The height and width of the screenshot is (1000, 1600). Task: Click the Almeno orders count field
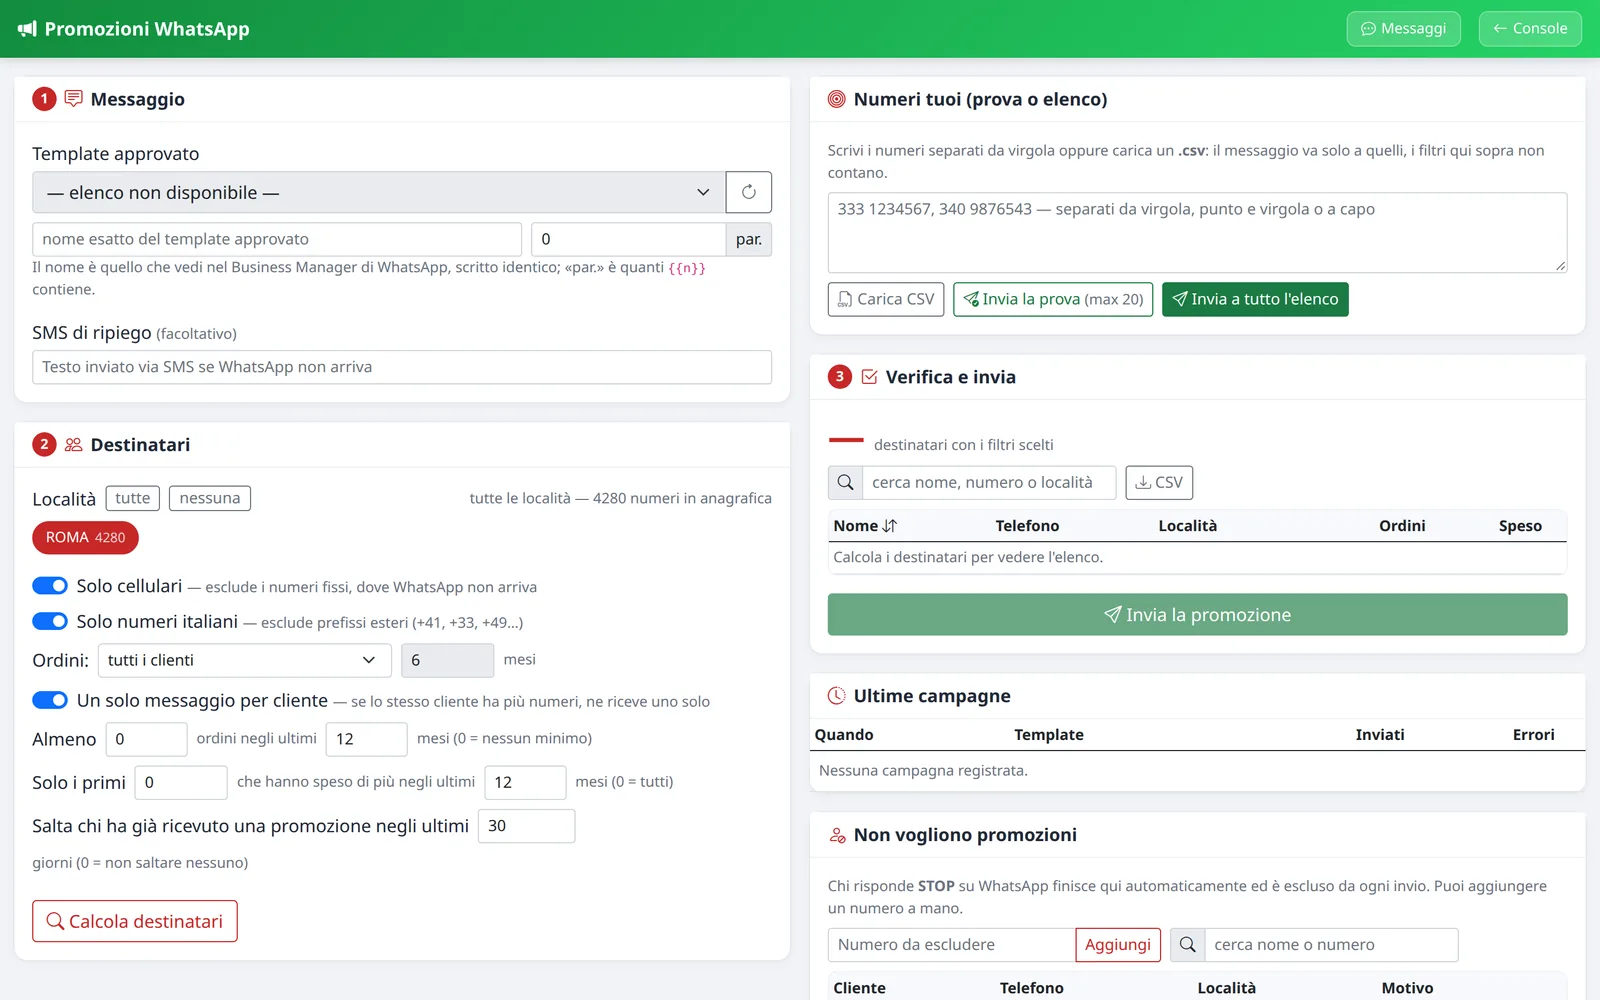(146, 739)
